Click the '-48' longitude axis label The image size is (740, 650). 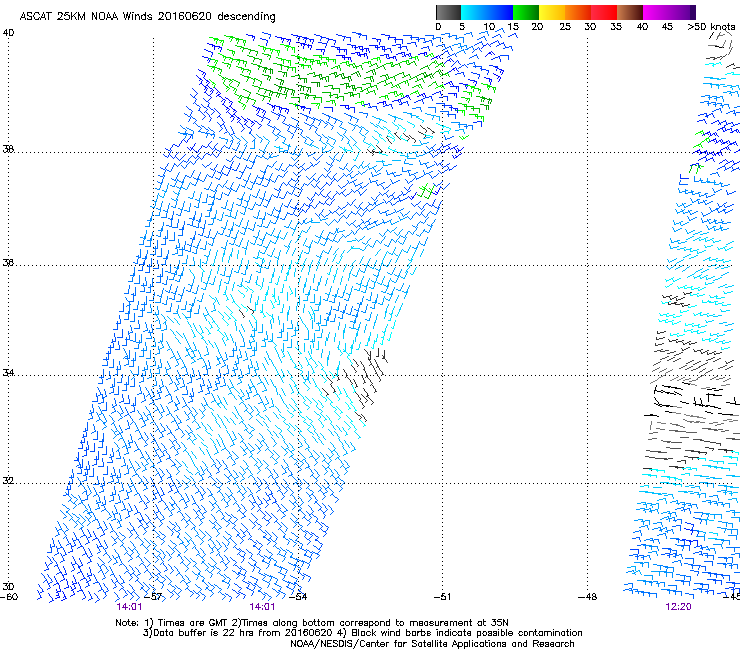click(x=588, y=597)
